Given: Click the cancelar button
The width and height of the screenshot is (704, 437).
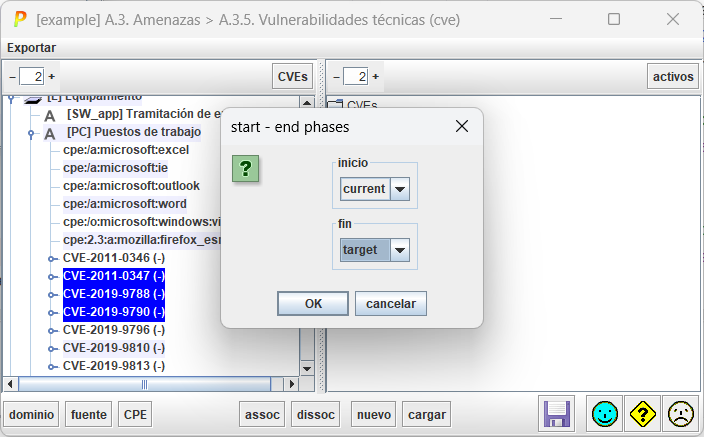Looking at the screenshot, I should 391,304.
